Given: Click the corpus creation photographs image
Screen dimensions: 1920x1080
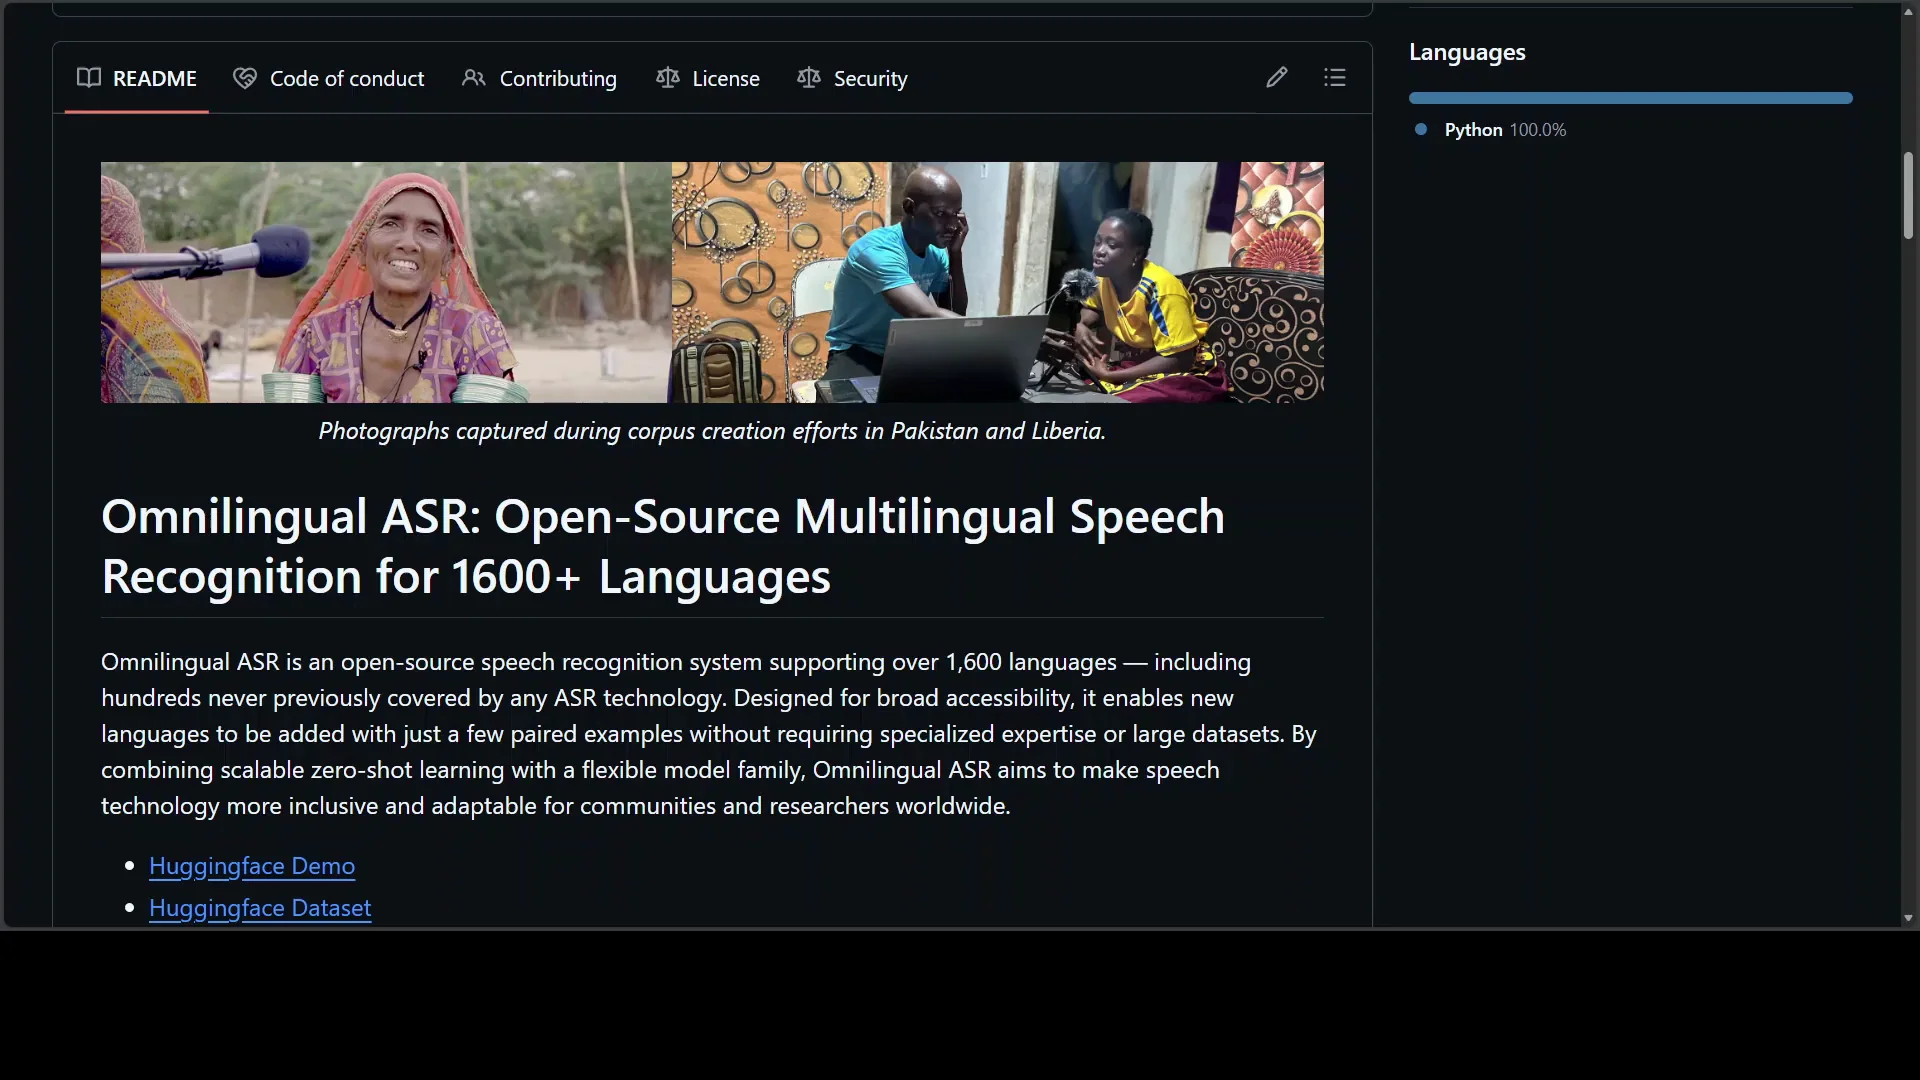Looking at the screenshot, I should click(712, 283).
